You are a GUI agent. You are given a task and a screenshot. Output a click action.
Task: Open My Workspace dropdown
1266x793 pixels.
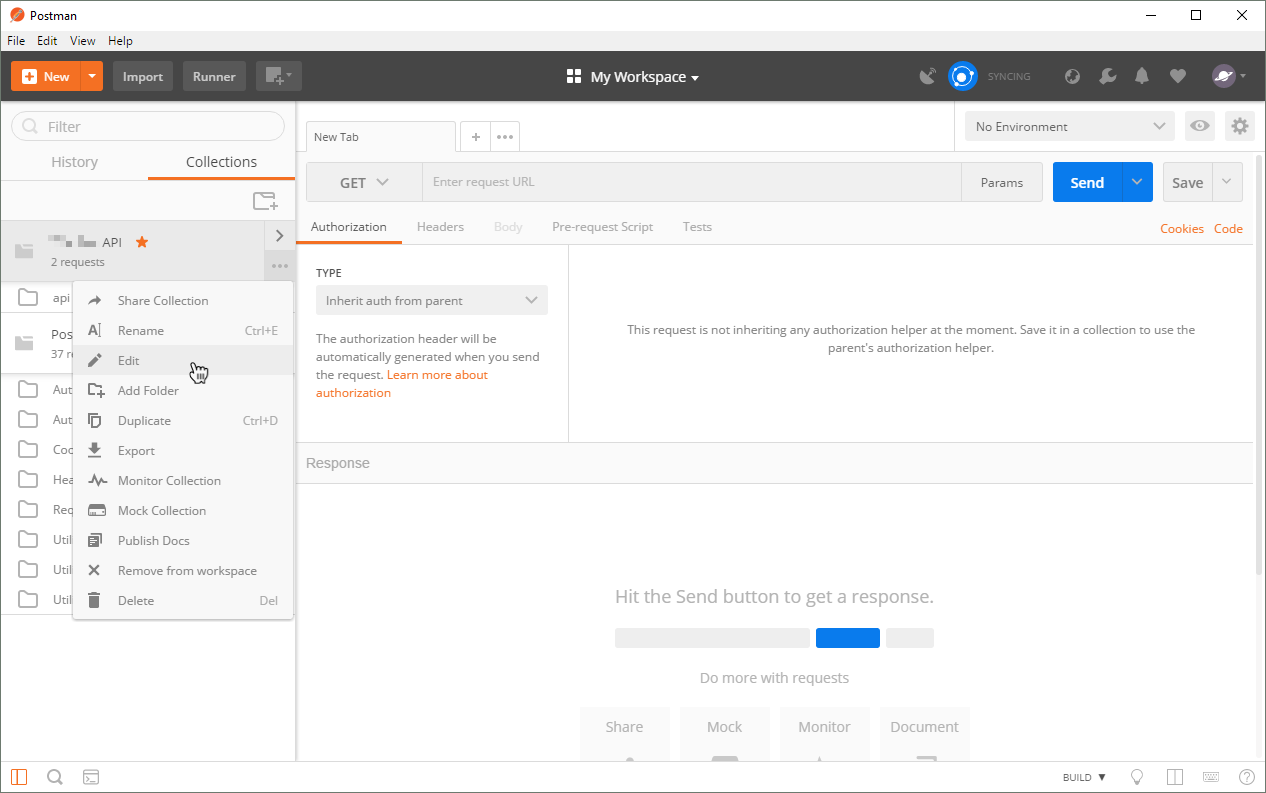click(633, 77)
